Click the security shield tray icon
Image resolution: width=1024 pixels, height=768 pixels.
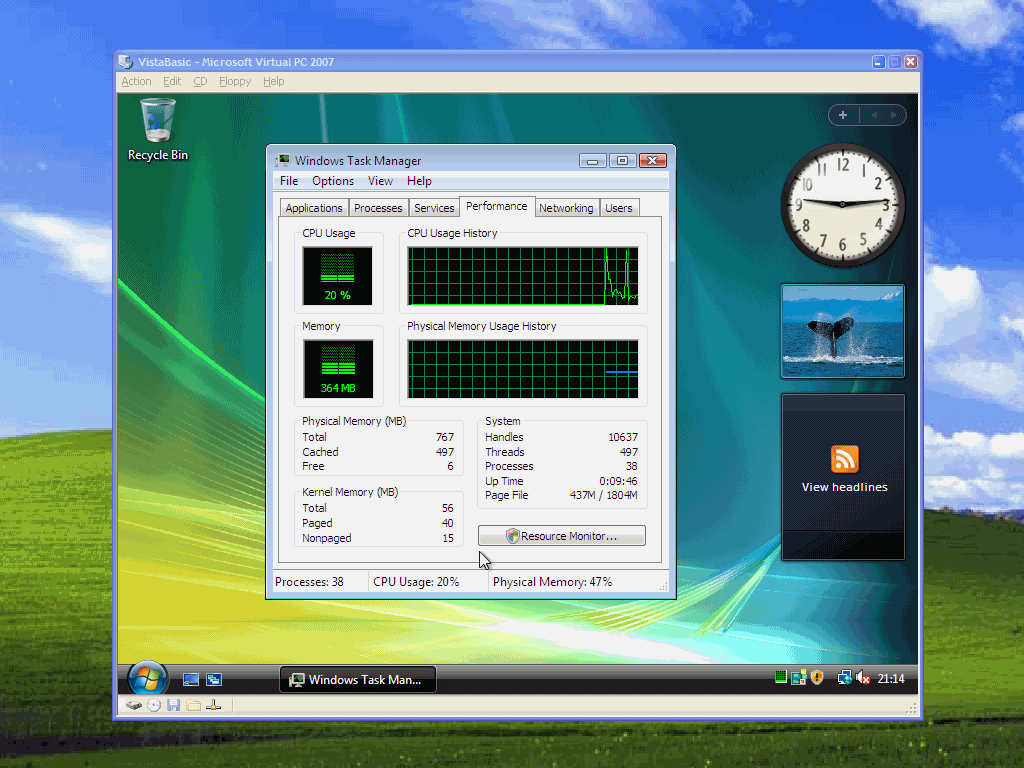(817, 678)
